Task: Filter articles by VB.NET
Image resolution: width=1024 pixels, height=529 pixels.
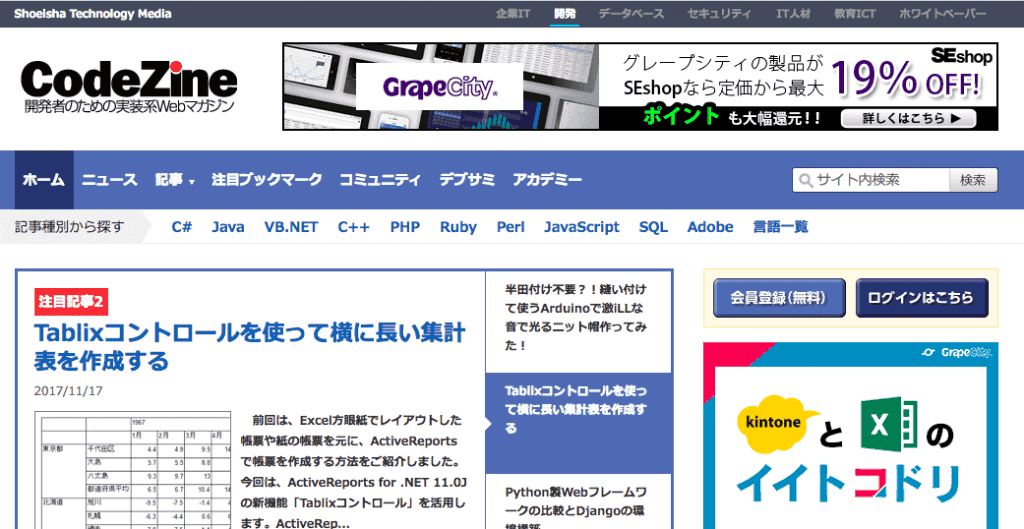Action: (291, 227)
